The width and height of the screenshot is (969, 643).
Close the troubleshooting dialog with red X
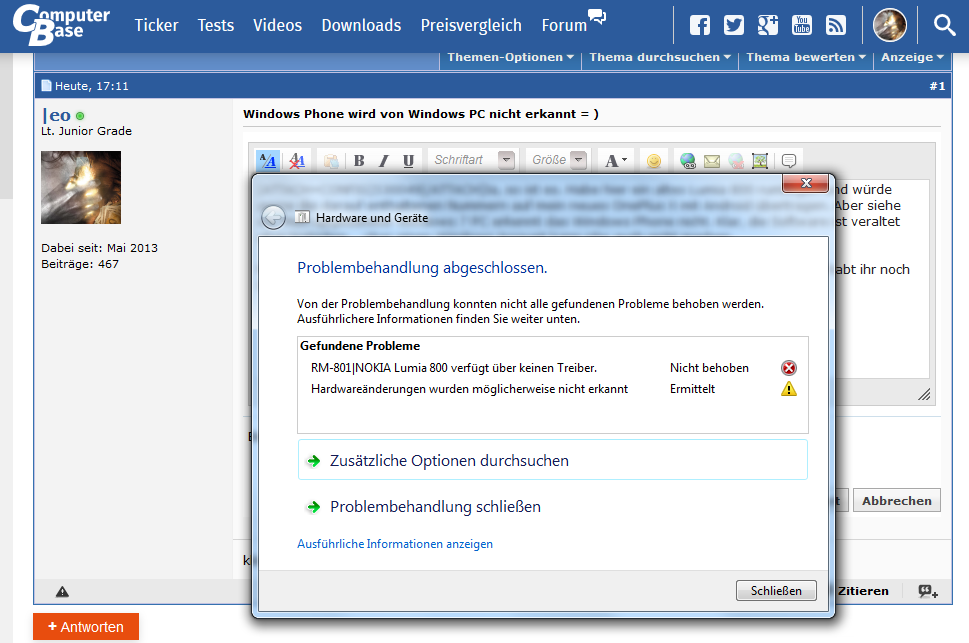click(805, 183)
